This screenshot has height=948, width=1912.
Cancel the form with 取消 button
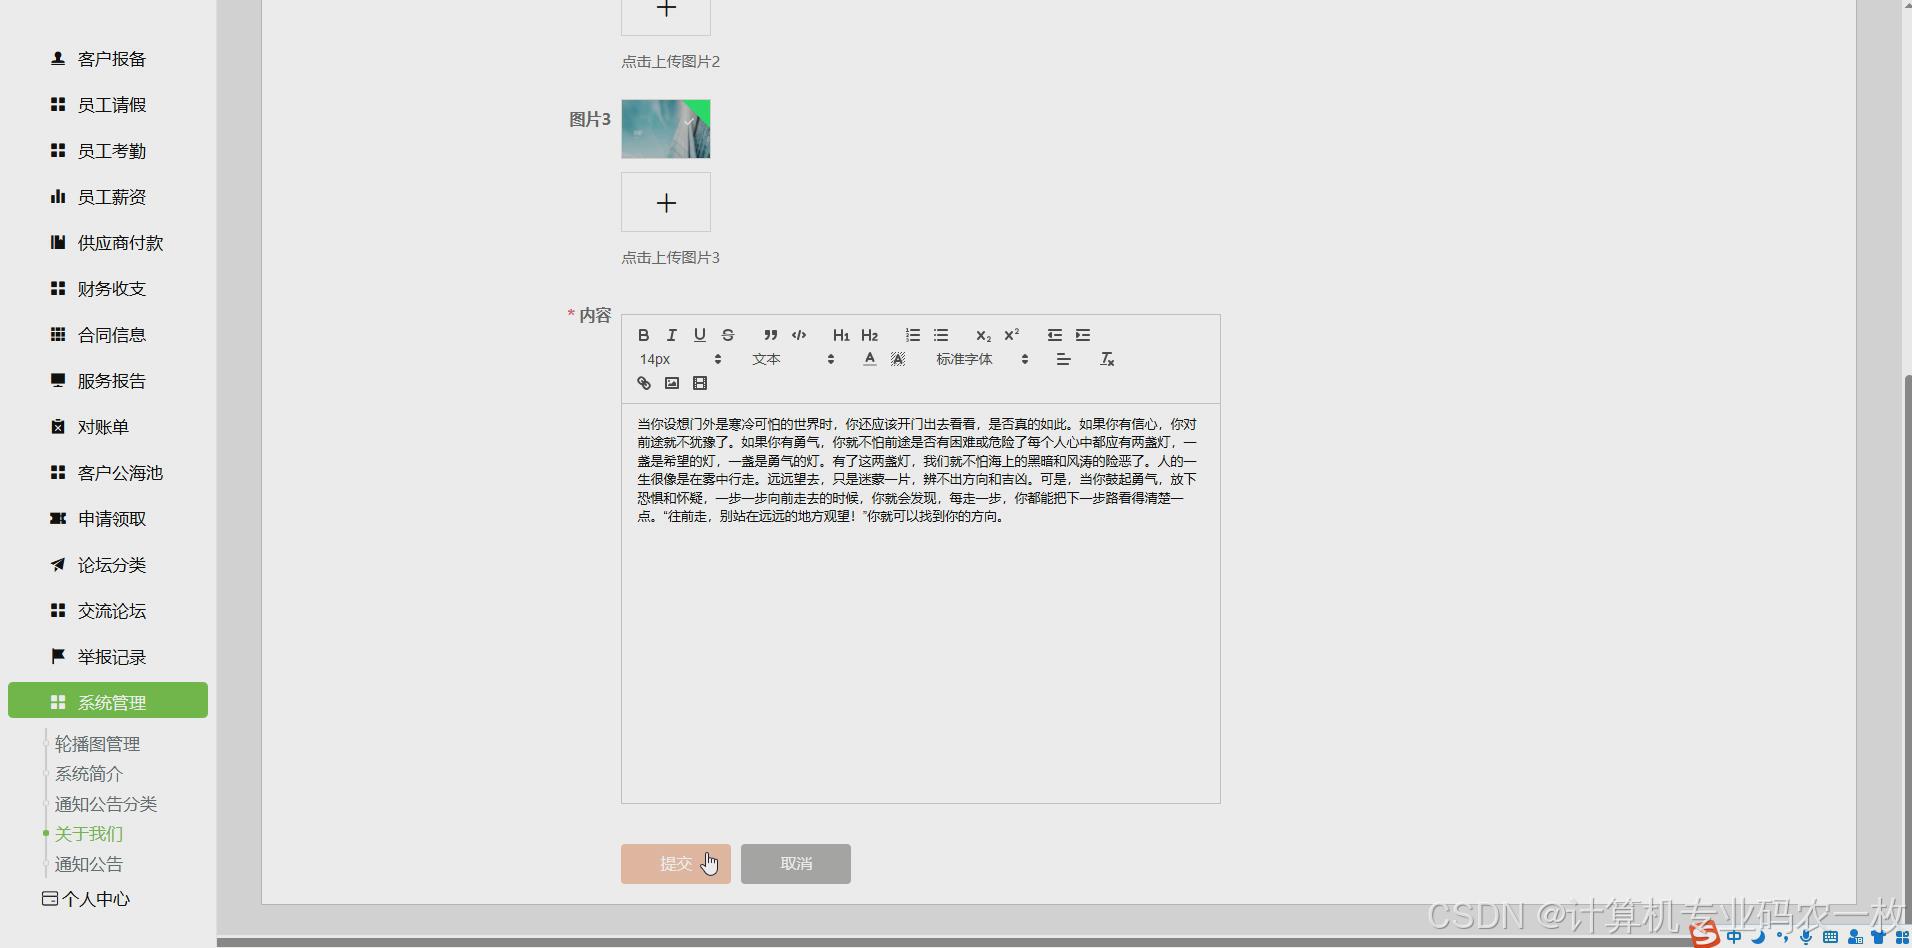point(795,863)
